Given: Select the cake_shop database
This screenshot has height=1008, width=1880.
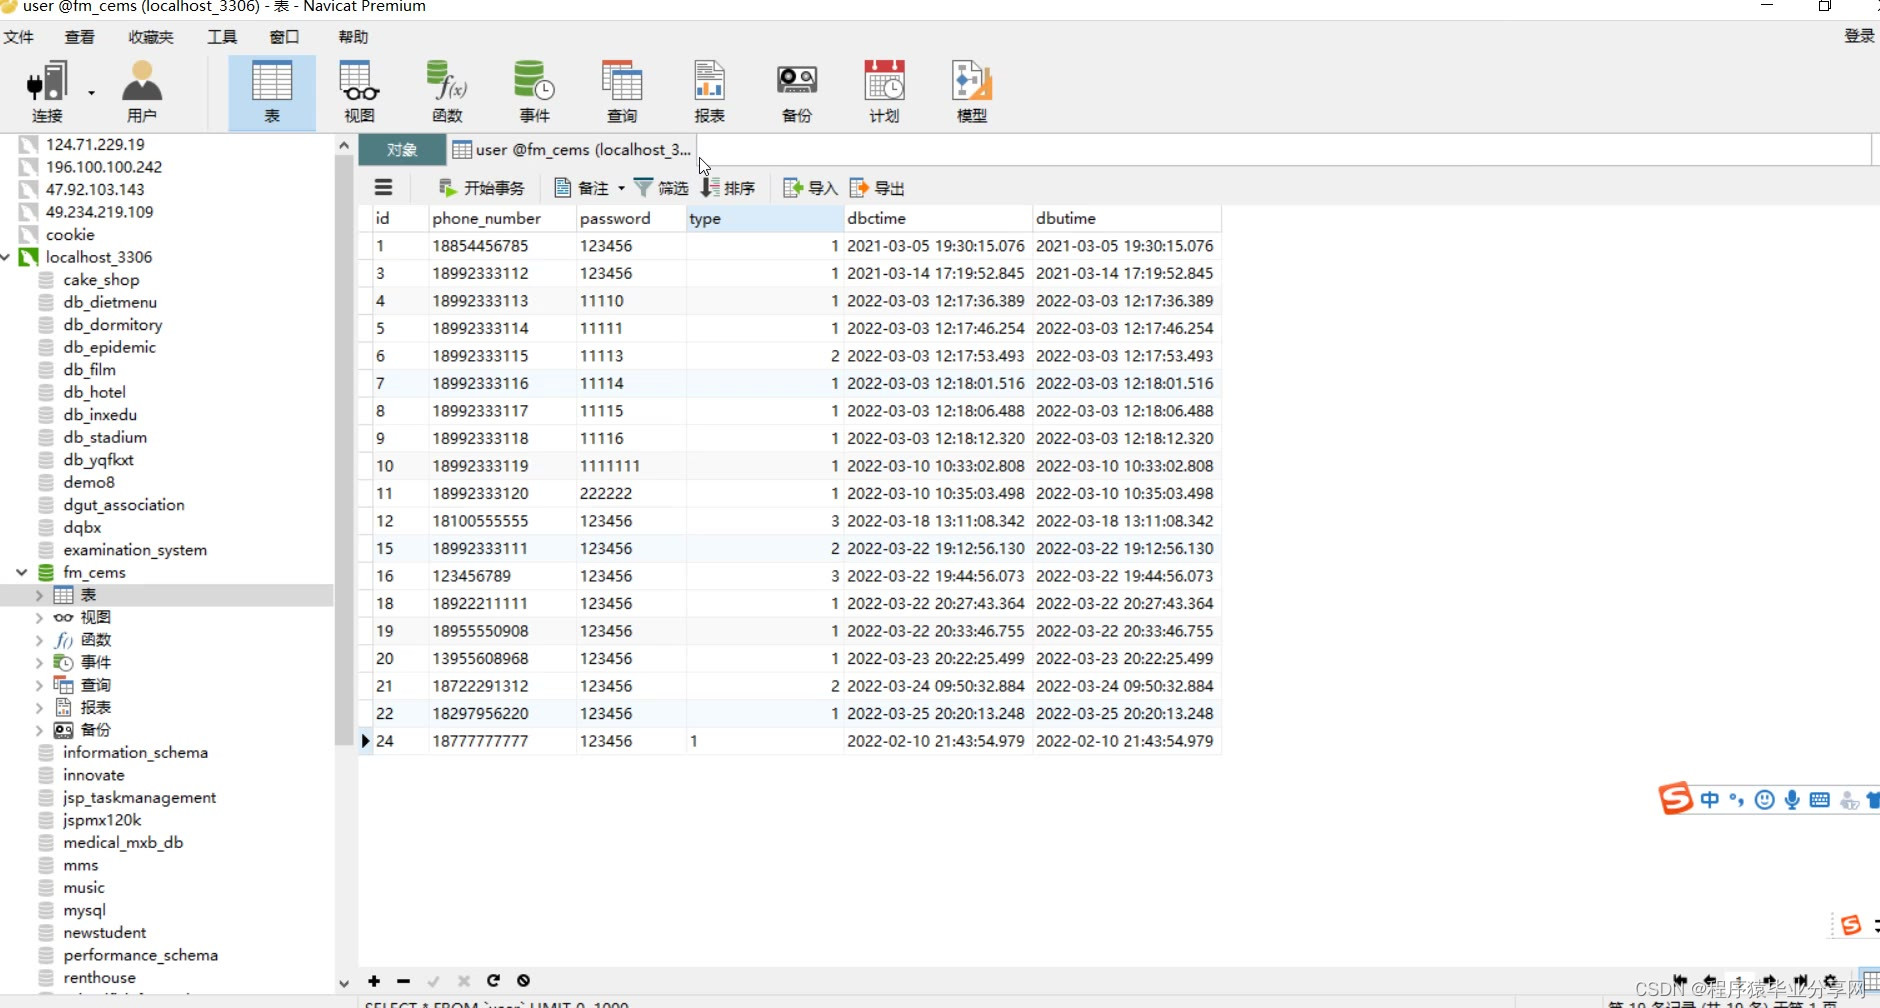Looking at the screenshot, I should pos(101,280).
